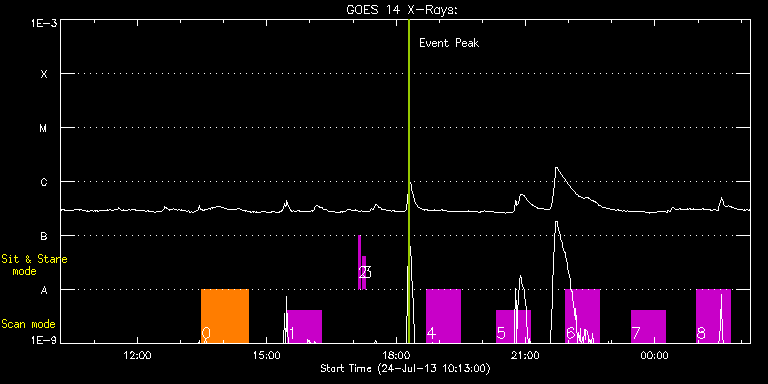
Task: Select magenta scan block labeled 6
Action: [582, 316]
